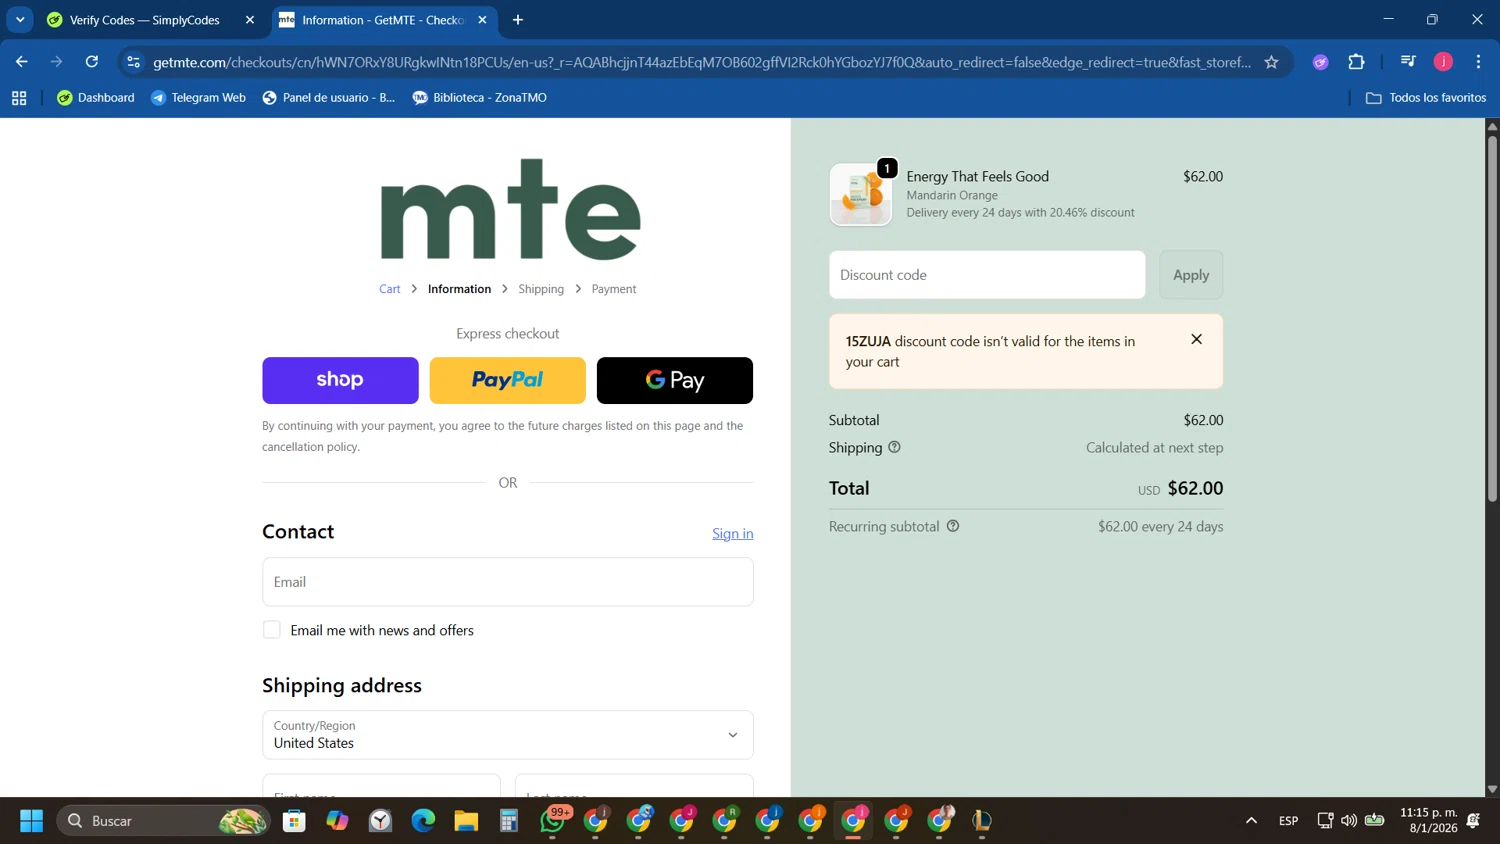The width and height of the screenshot is (1500, 844).
Task: Pay with Google Pay button
Action: point(675,380)
